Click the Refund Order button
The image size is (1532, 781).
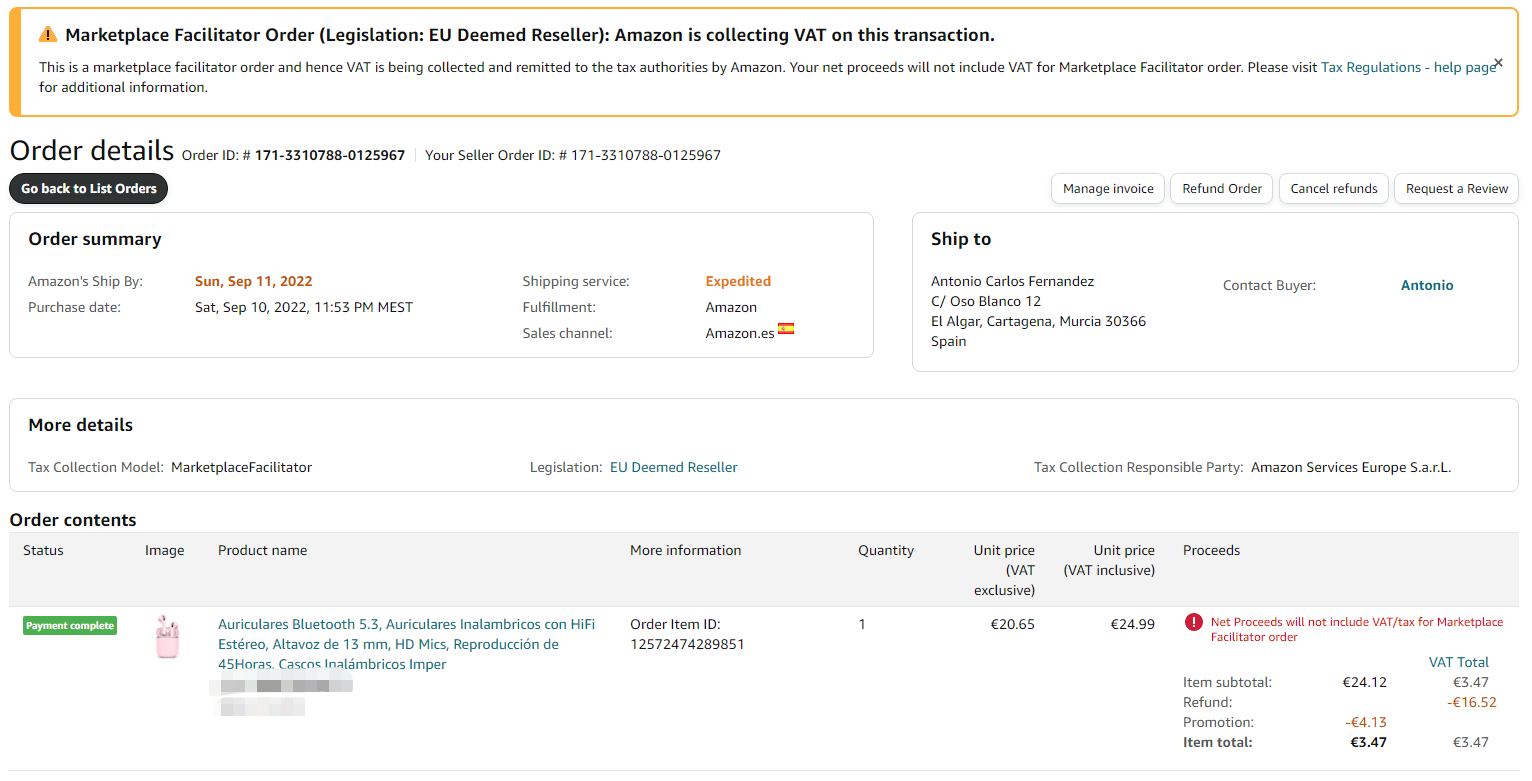[x=1221, y=188]
